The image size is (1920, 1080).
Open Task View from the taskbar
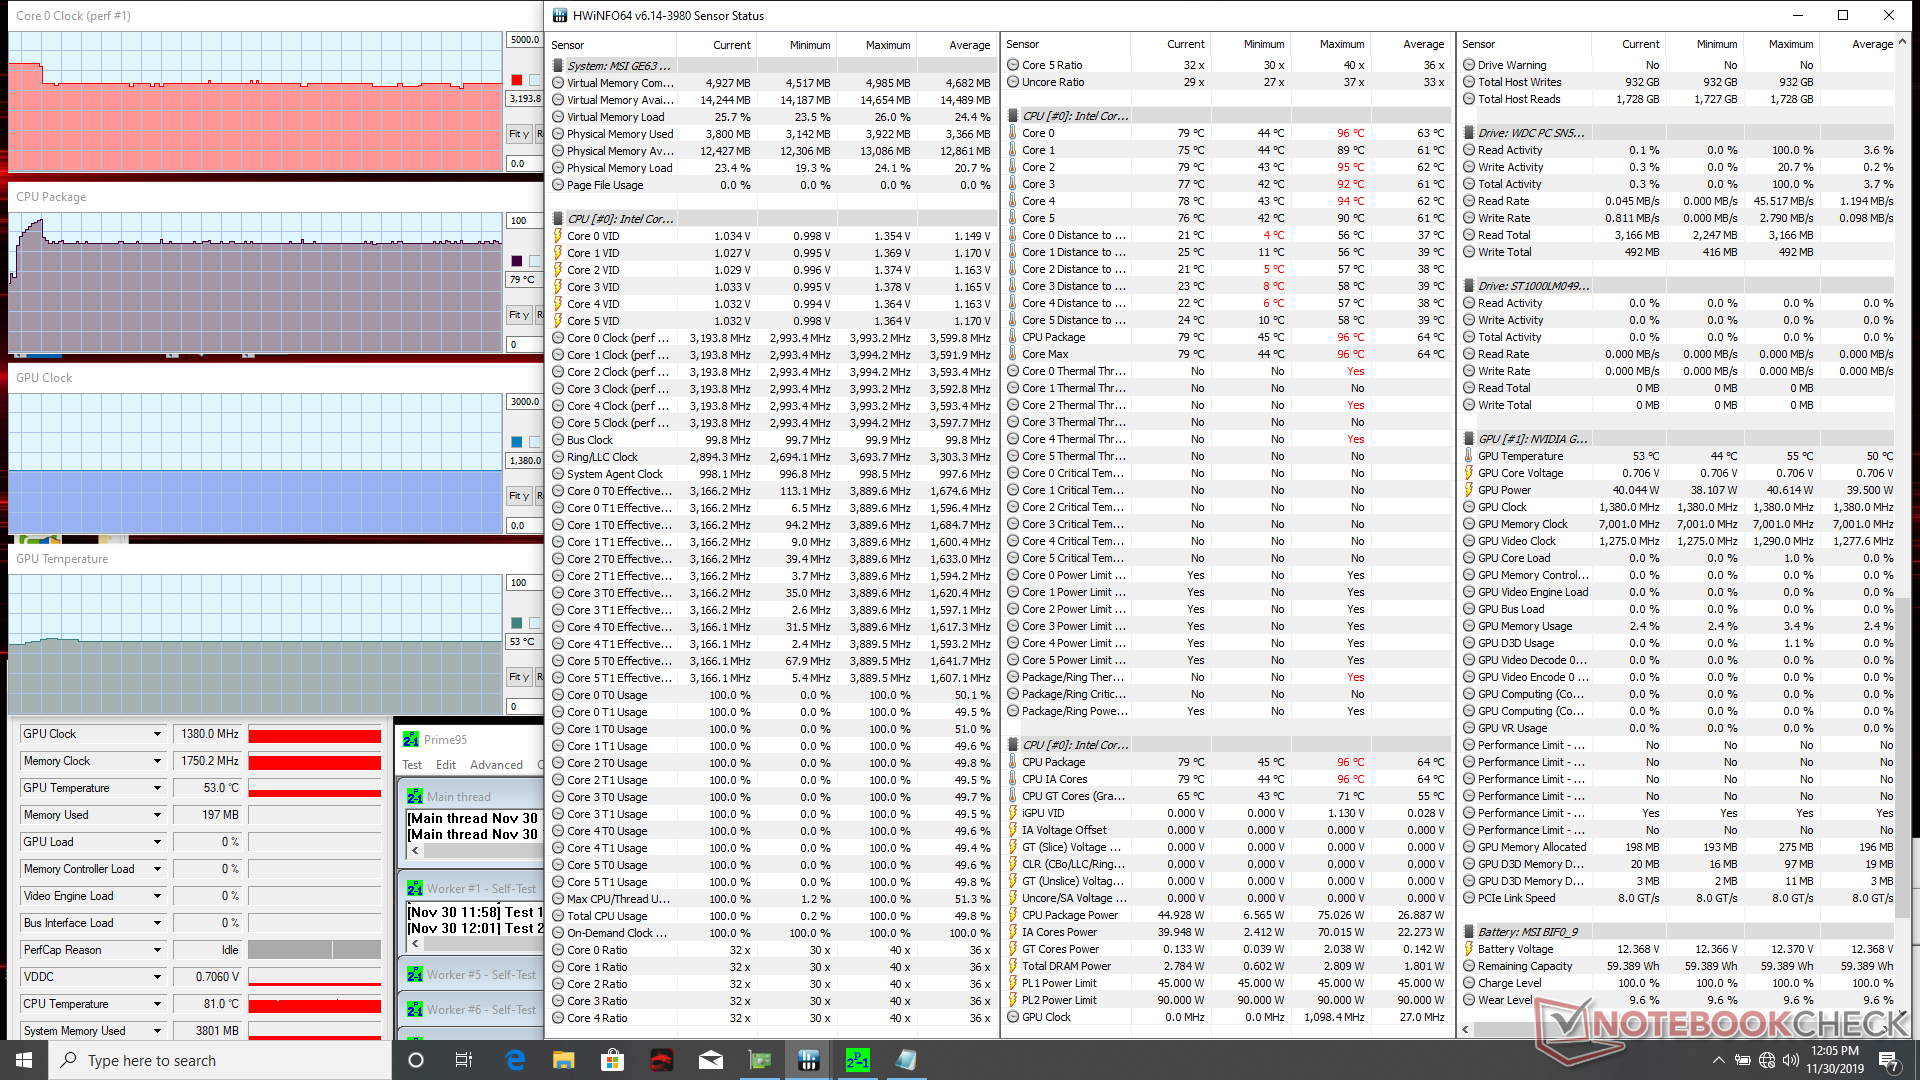(464, 1060)
